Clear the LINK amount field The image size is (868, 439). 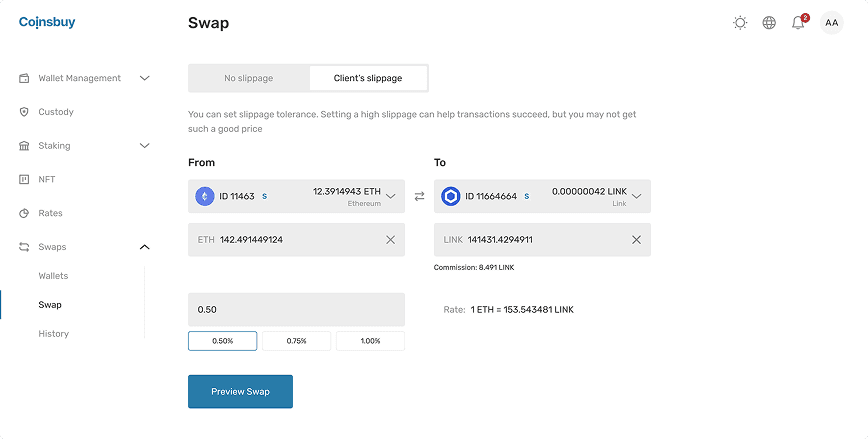pyautogui.click(x=637, y=240)
